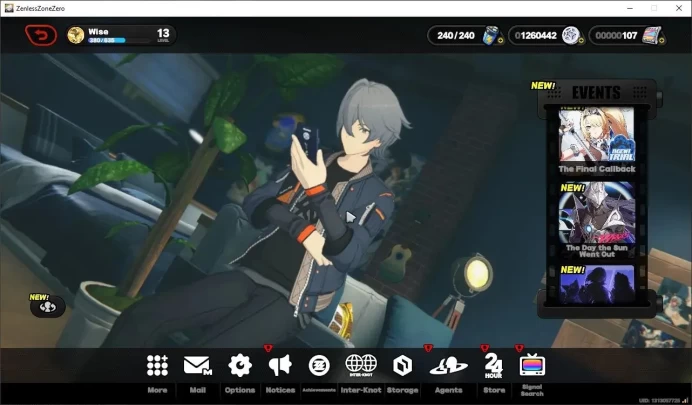Add film currency with the plus button

[662, 41]
